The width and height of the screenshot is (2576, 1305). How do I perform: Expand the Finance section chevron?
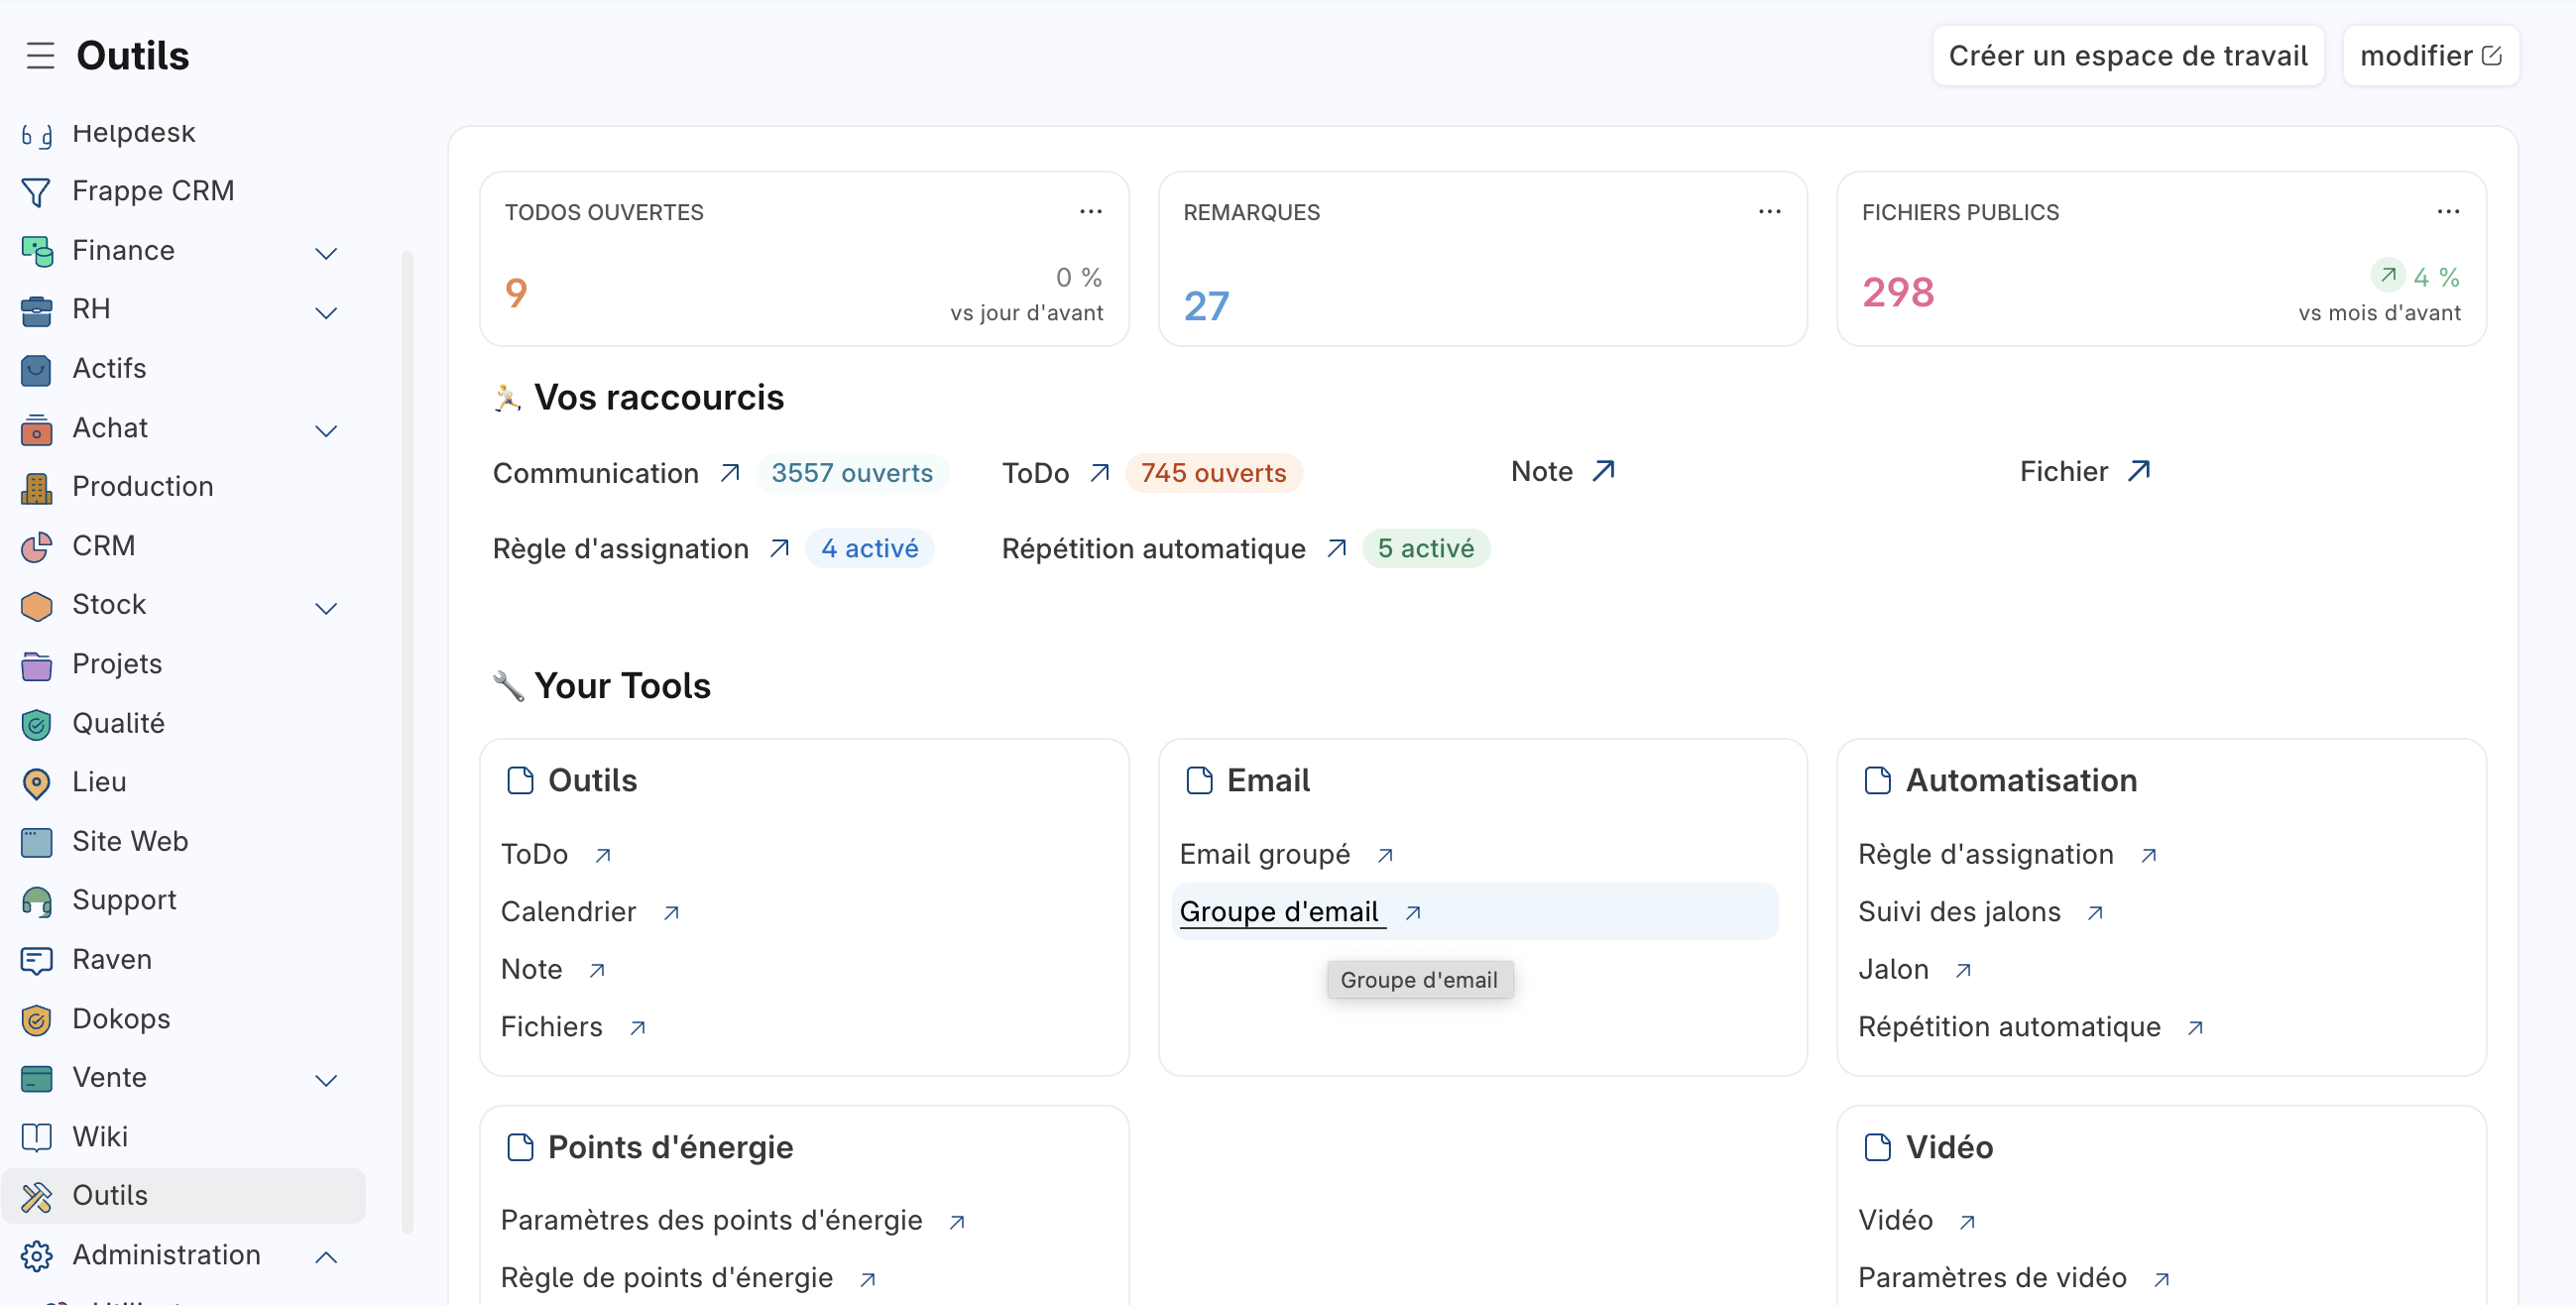tap(325, 254)
